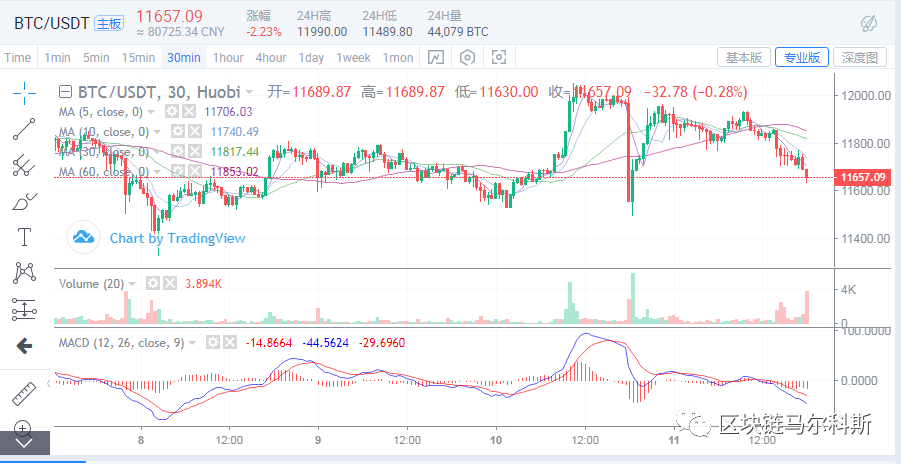The image size is (901, 464).
Task: Click the 11657.09 current price label on axis
Action: [865, 178]
